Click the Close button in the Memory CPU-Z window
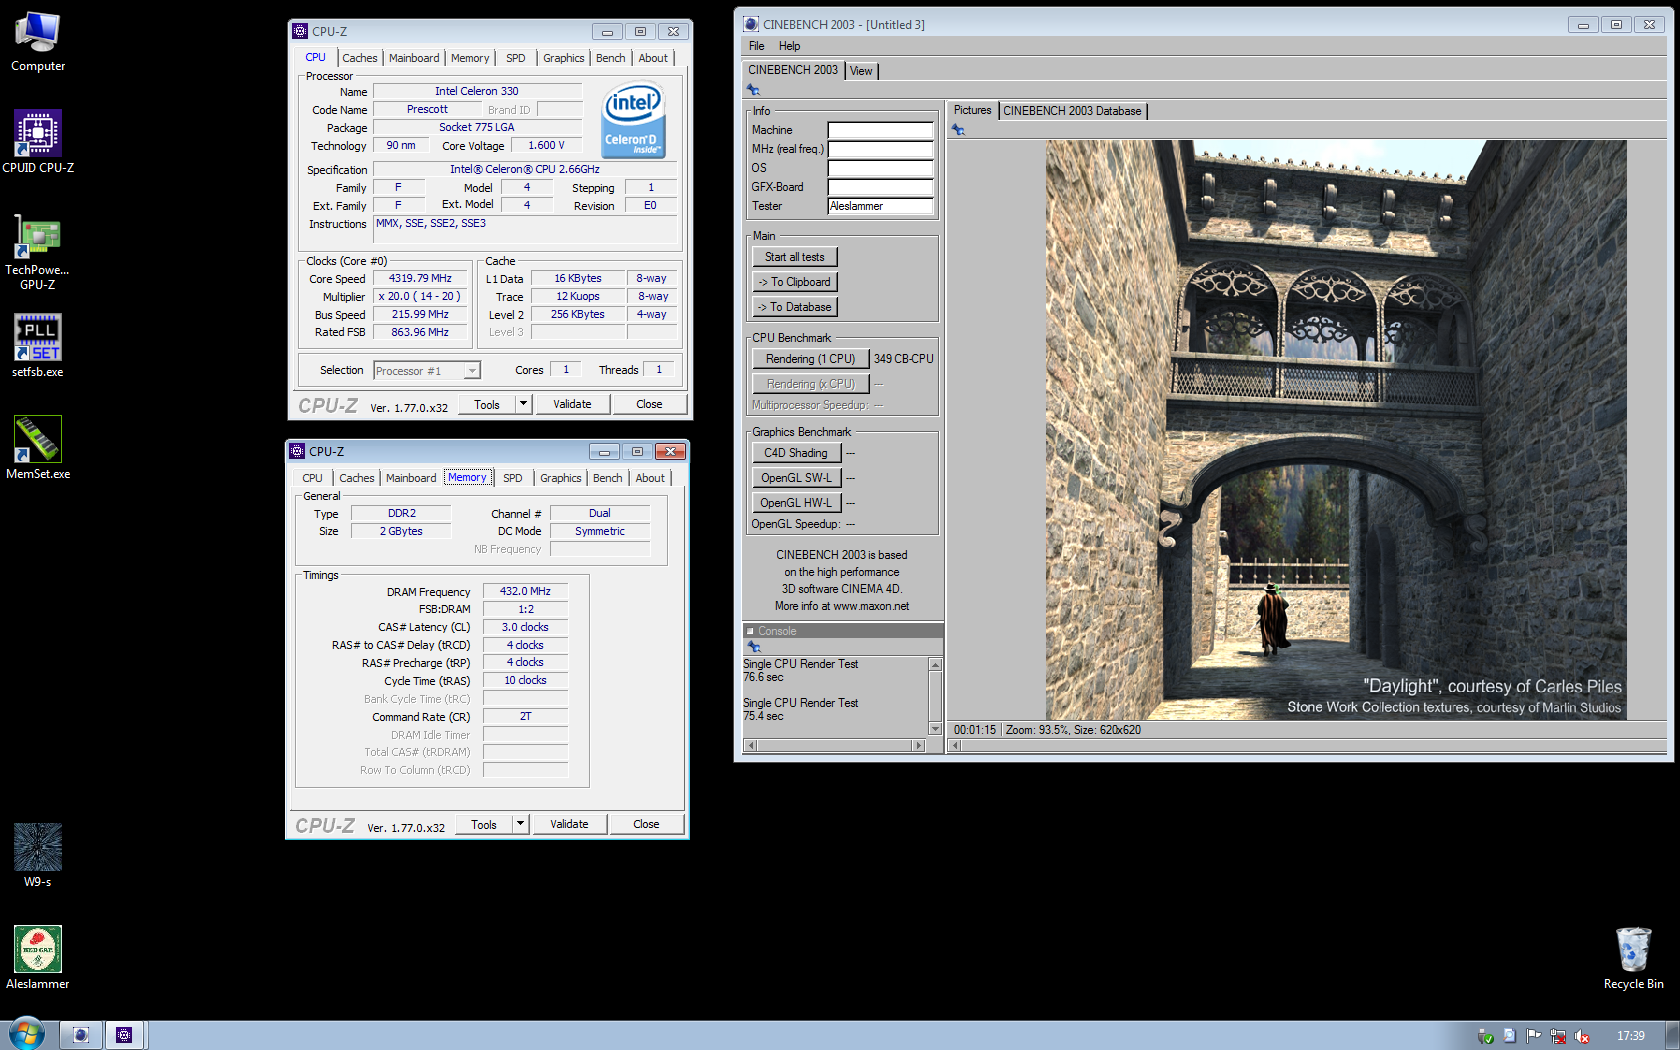Image resolution: width=1680 pixels, height=1050 pixels. coord(646,824)
